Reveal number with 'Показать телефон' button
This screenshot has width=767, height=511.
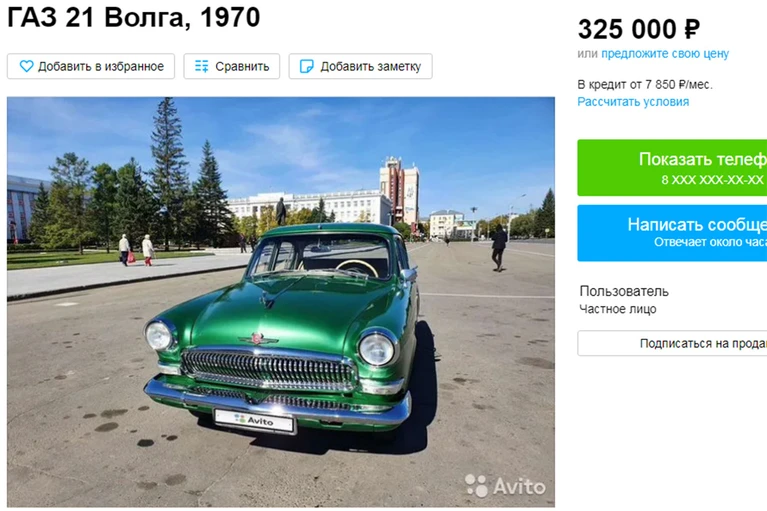tap(672, 168)
